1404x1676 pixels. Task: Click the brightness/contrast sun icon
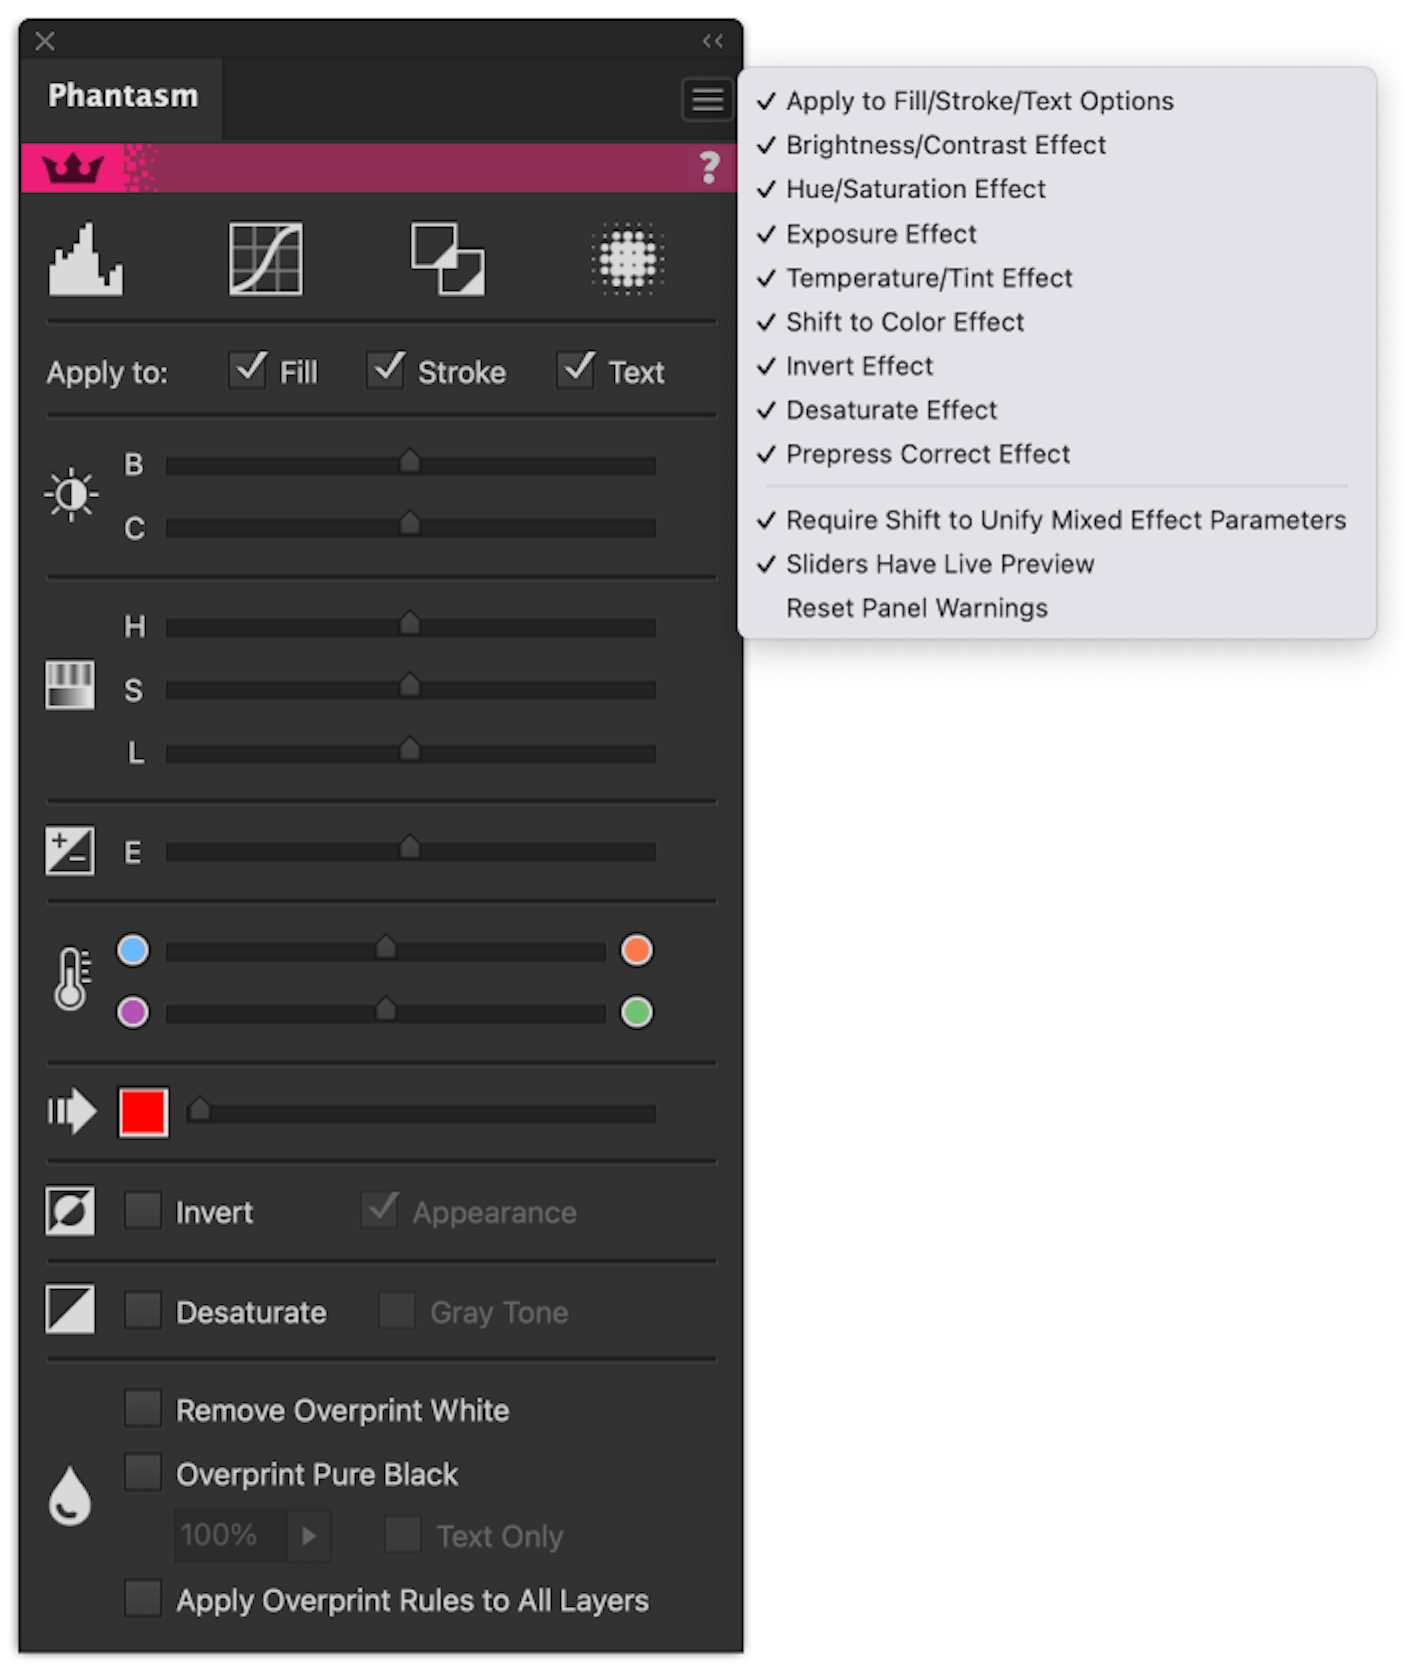70,493
